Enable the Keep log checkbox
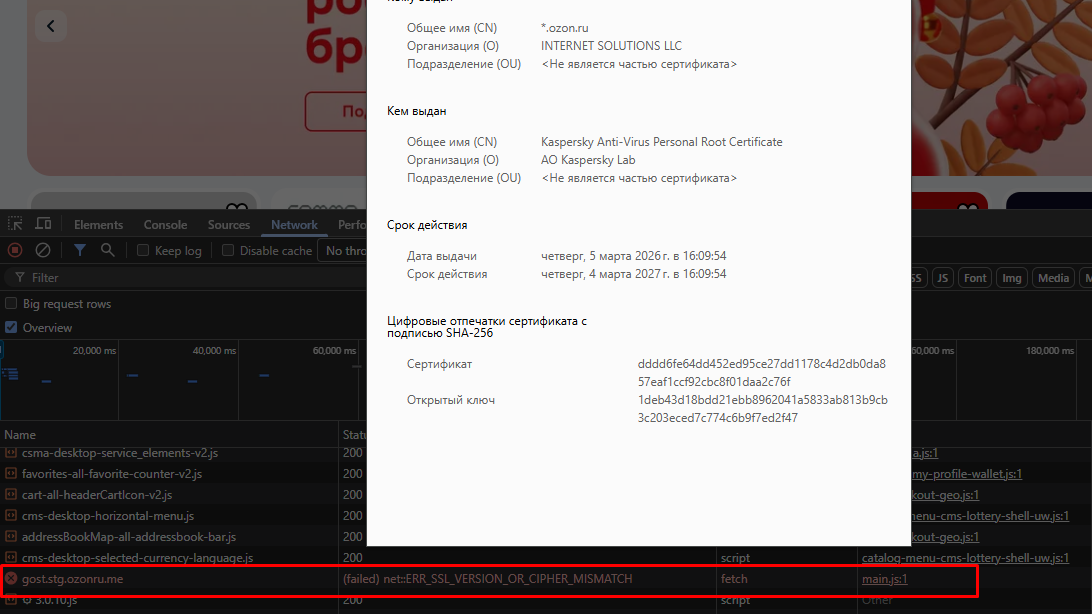Screen dimensions: 1092x614 143,250
